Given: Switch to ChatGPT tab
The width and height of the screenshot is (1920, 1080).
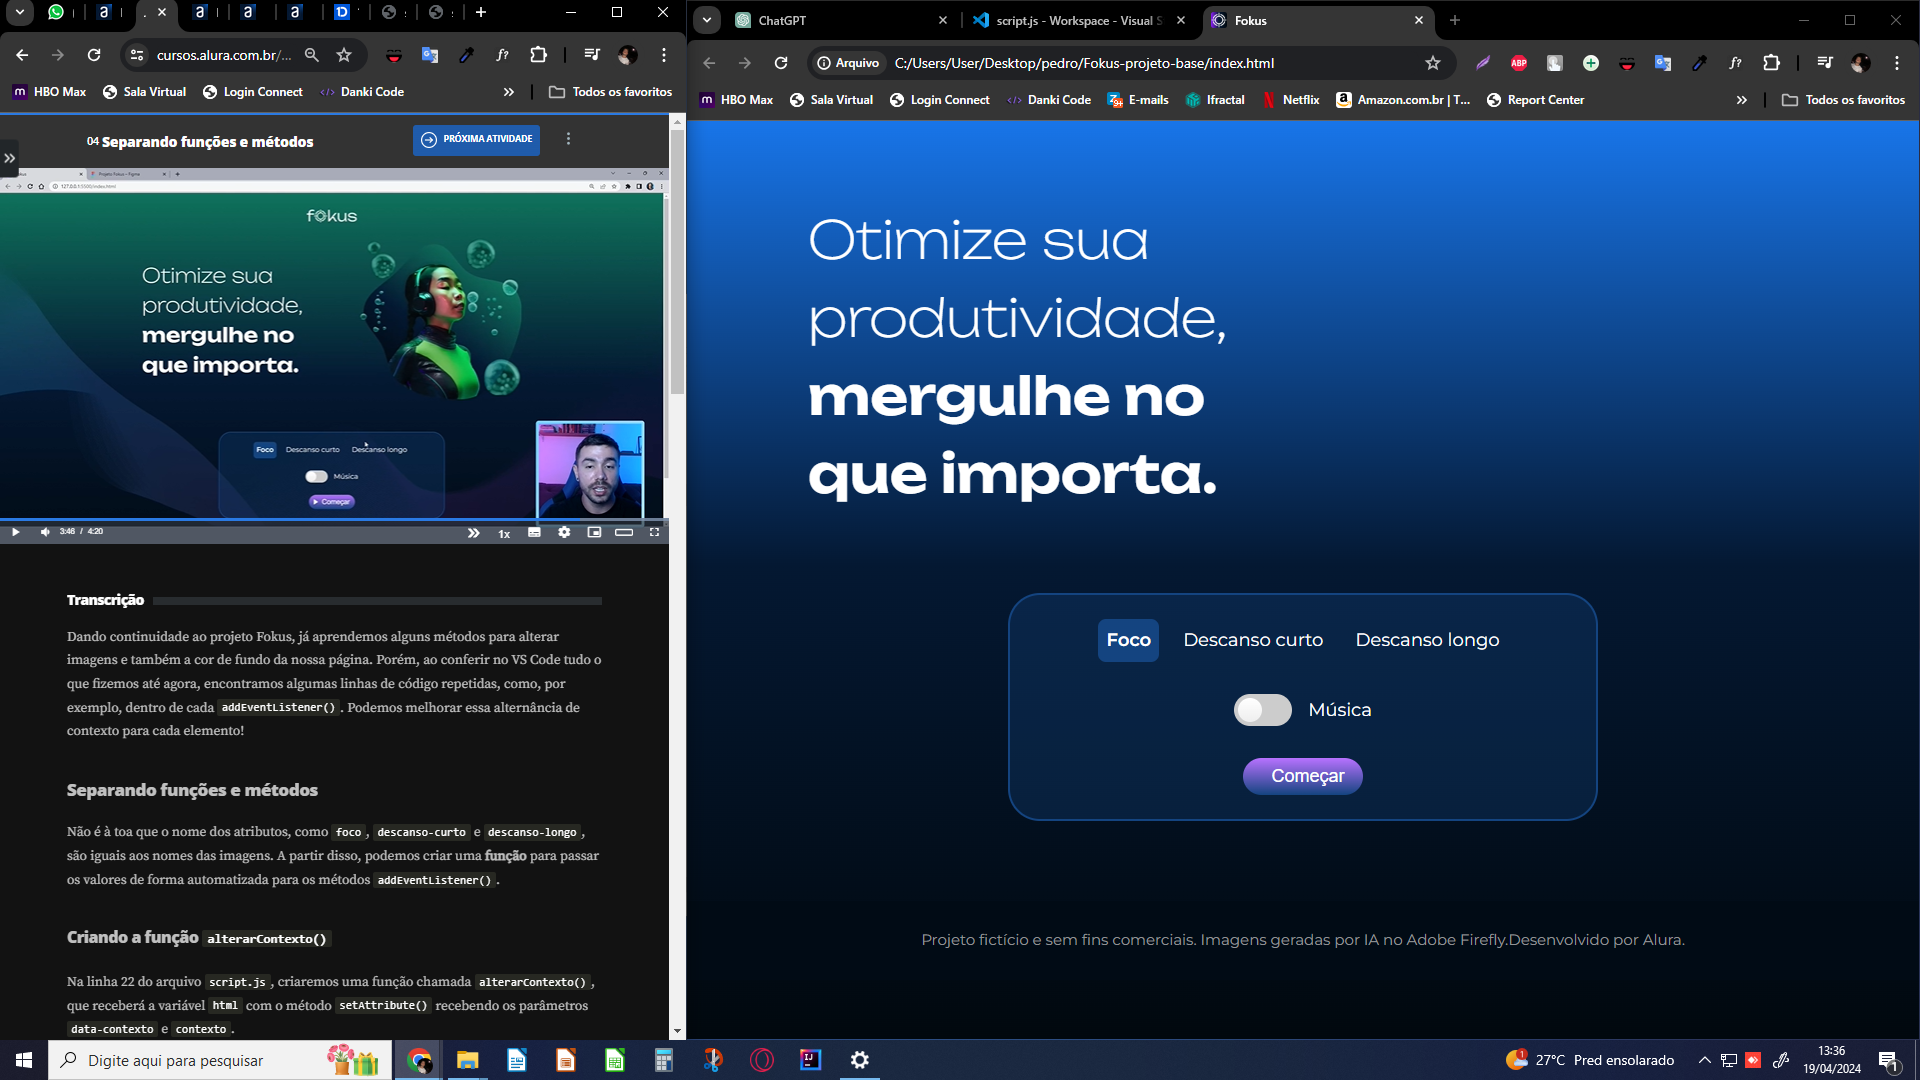Looking at the screenshot, I should [840, 20].
